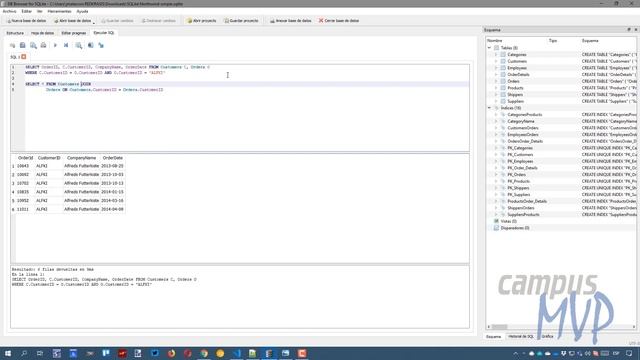Open the Archivo menu

coord(9,11)
